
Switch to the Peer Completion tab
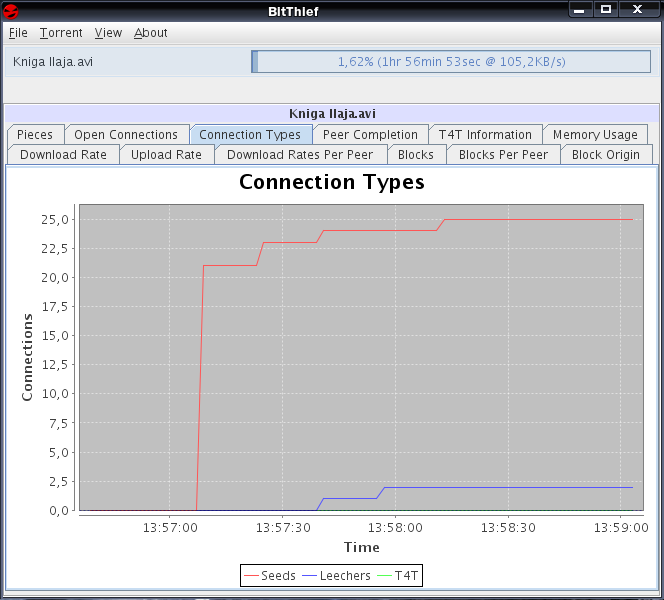[x=370, y=135]
